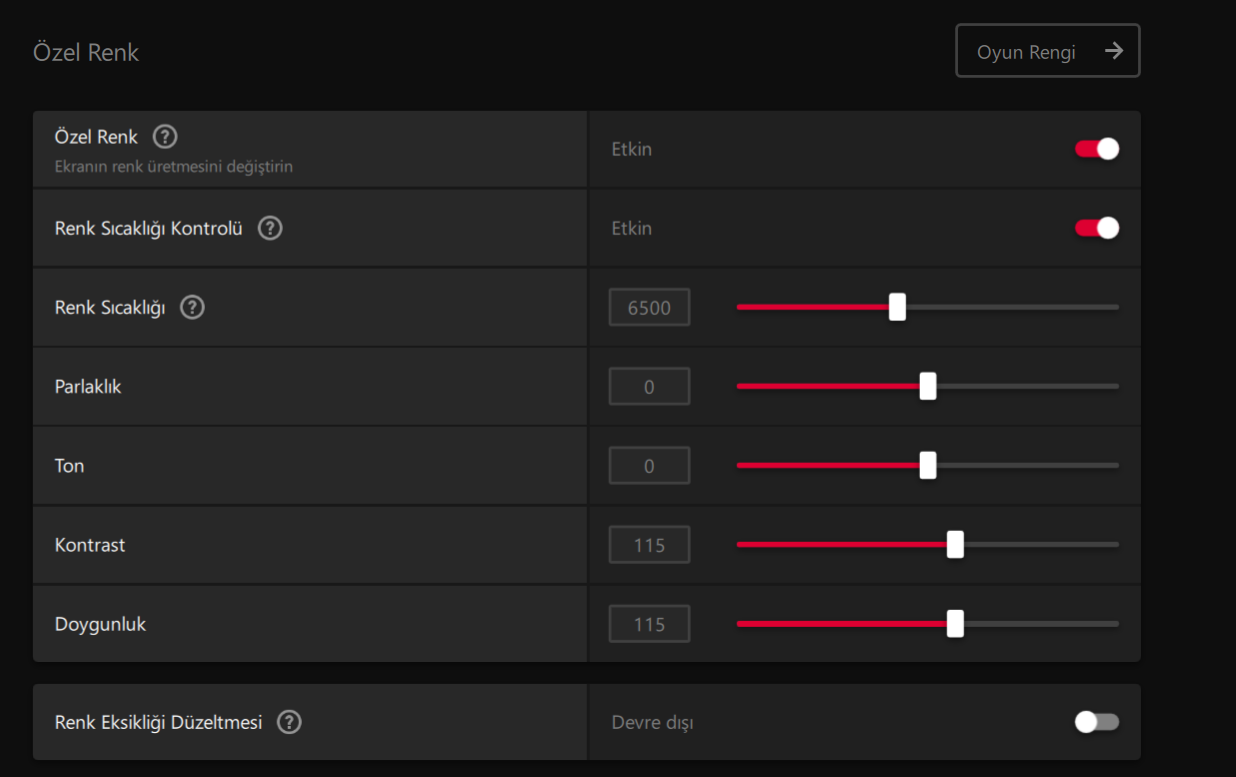Click the Doygunluk slider thumb
Viewport: 1236px width, 777px height.
tap(955, 624)
